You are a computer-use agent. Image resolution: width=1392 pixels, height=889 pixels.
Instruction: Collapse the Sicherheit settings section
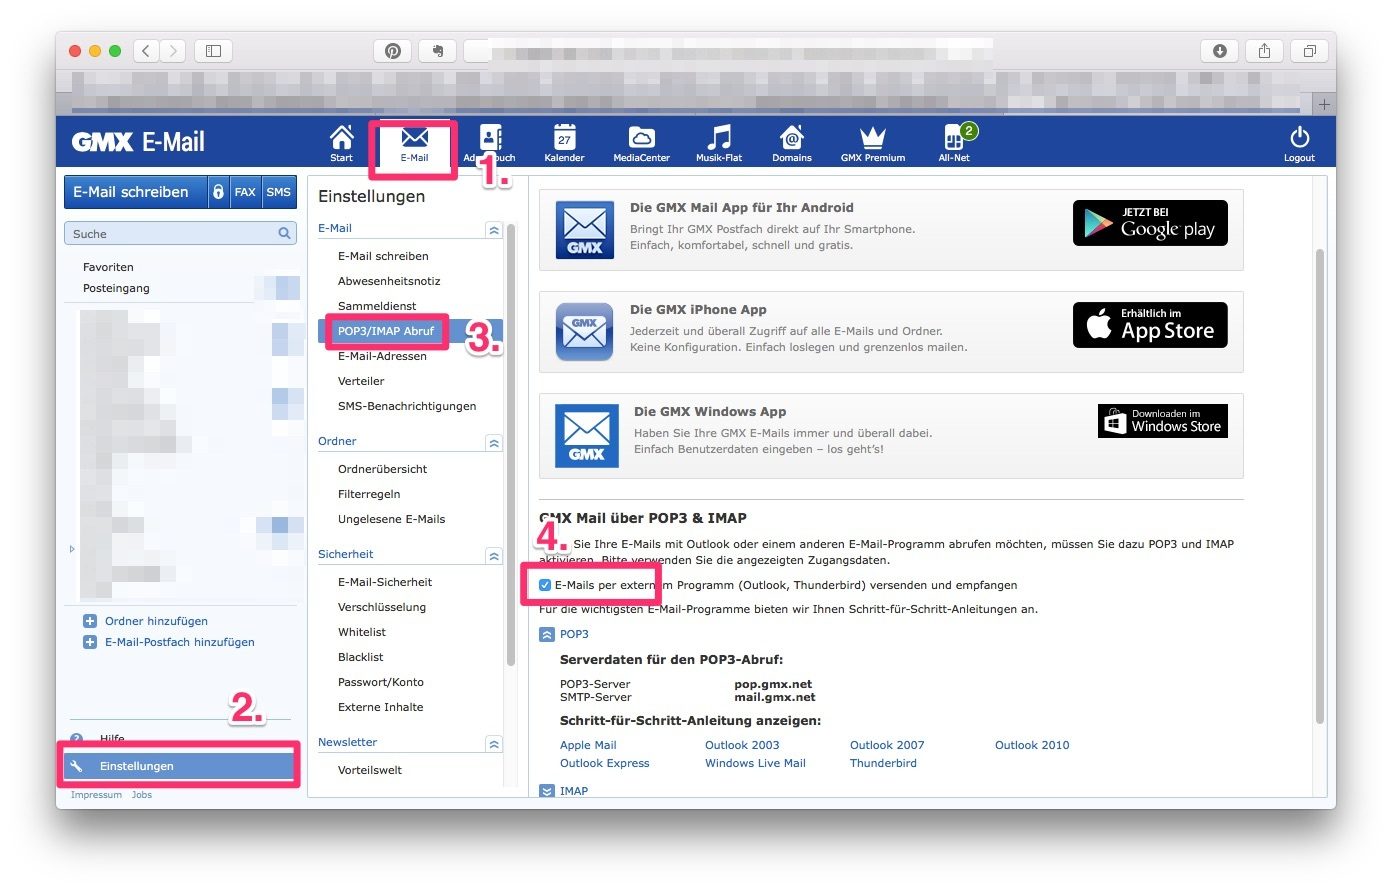tap(493, 556)
